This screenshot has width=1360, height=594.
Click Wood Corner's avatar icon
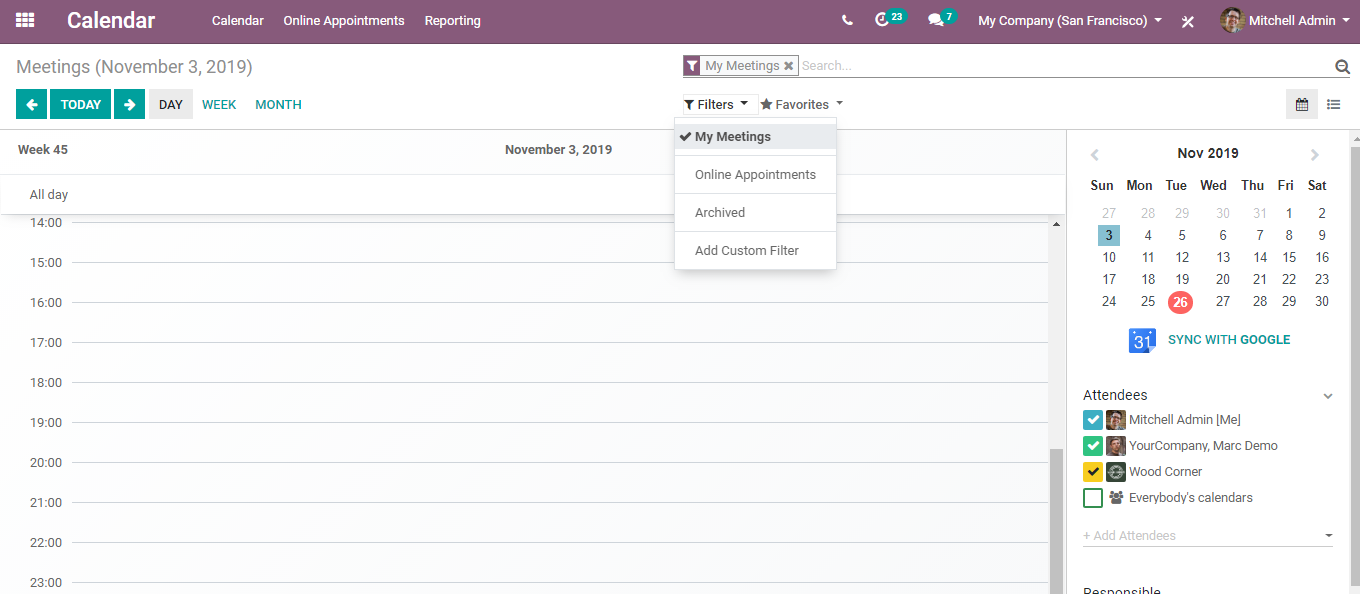[x=1116, y=472]
